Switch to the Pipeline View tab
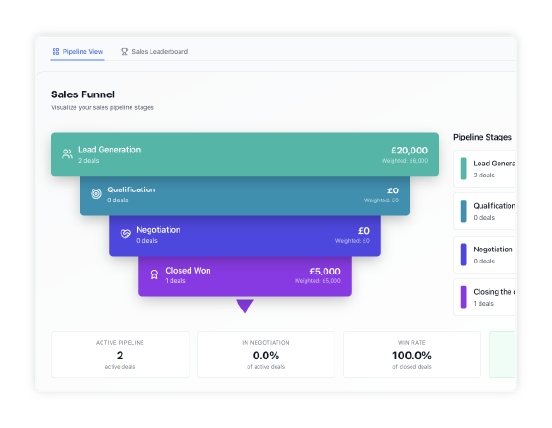Image resolution: width=552 pixels, height=428 pixels. [77, 52]
